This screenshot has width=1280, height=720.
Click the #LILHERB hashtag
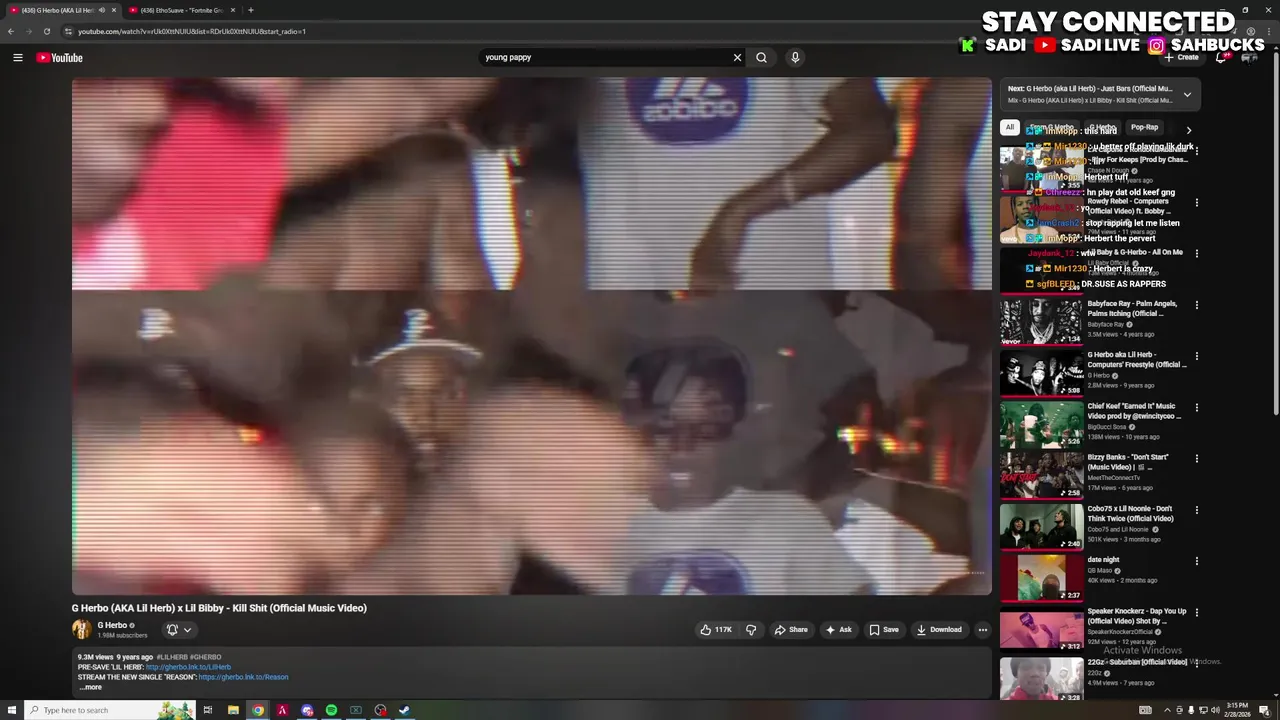tap(170, 657)
